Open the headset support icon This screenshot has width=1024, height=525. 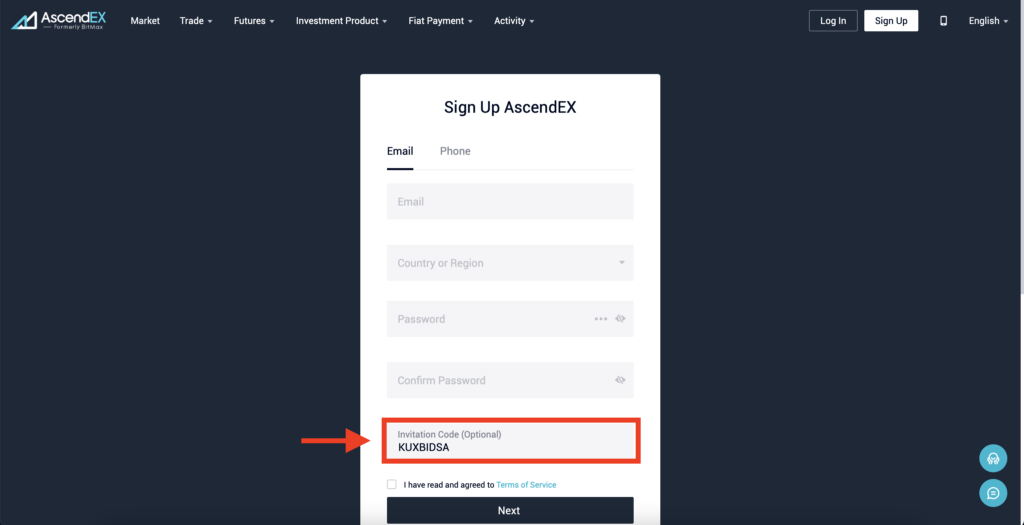993,458
